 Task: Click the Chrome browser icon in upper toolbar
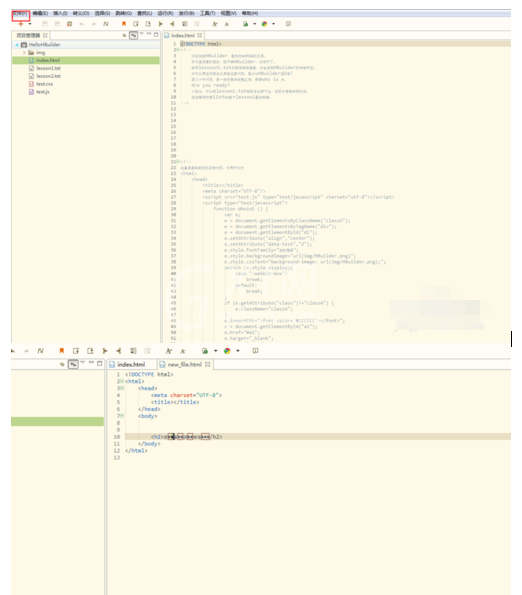(264, 24)
